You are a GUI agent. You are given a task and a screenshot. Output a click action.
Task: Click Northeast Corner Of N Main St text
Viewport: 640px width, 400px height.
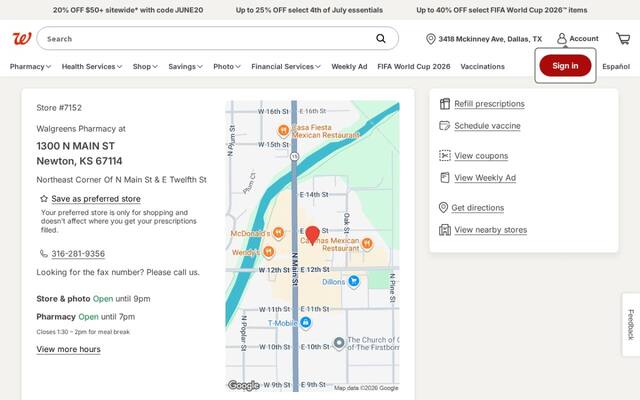(121, 180)
